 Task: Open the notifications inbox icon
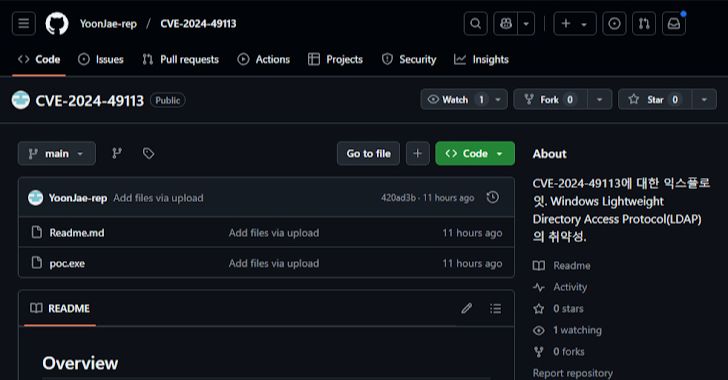674,24
